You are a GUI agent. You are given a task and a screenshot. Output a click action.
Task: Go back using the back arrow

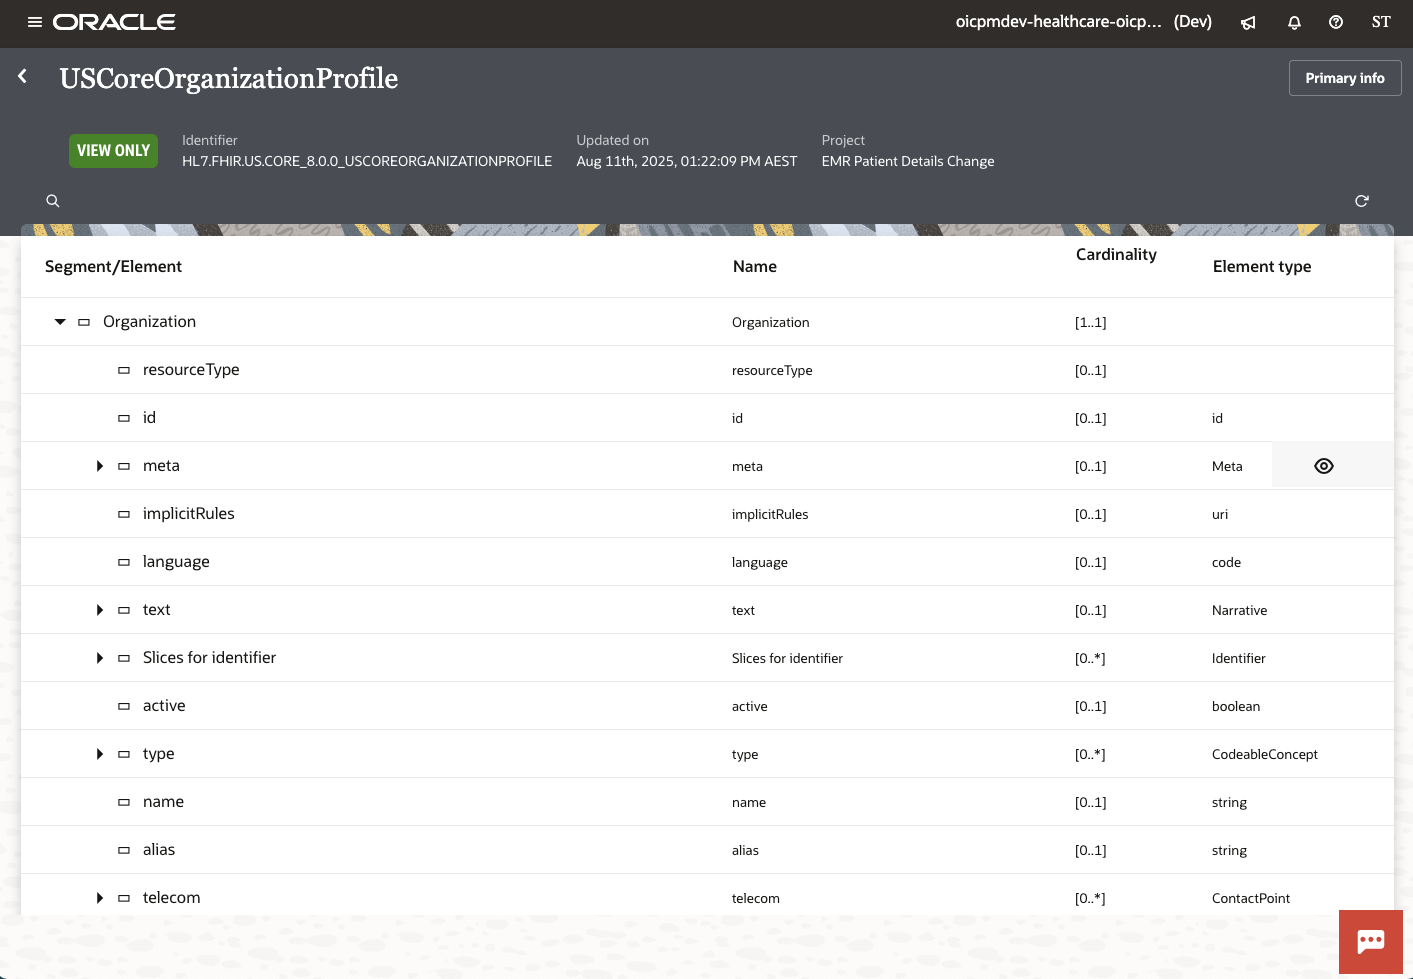[22, 76]
